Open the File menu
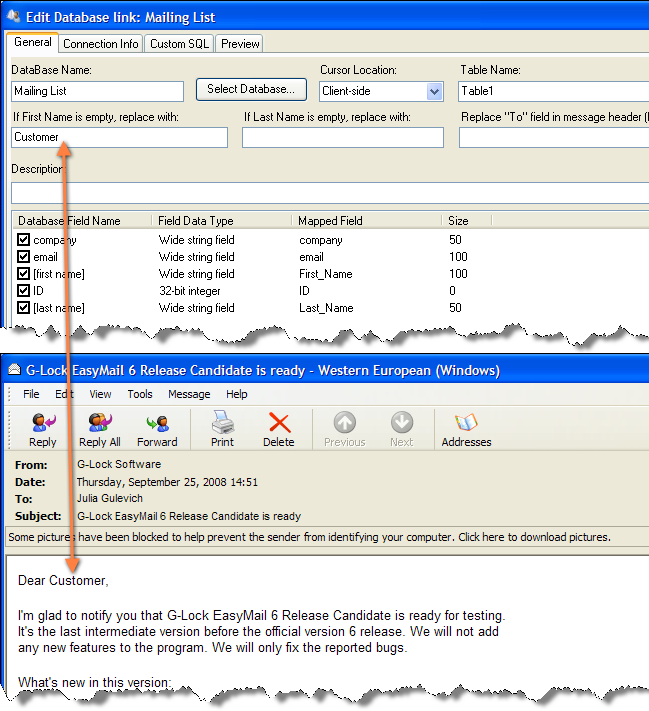The image size is (649, 711). (x=31, y=394)
